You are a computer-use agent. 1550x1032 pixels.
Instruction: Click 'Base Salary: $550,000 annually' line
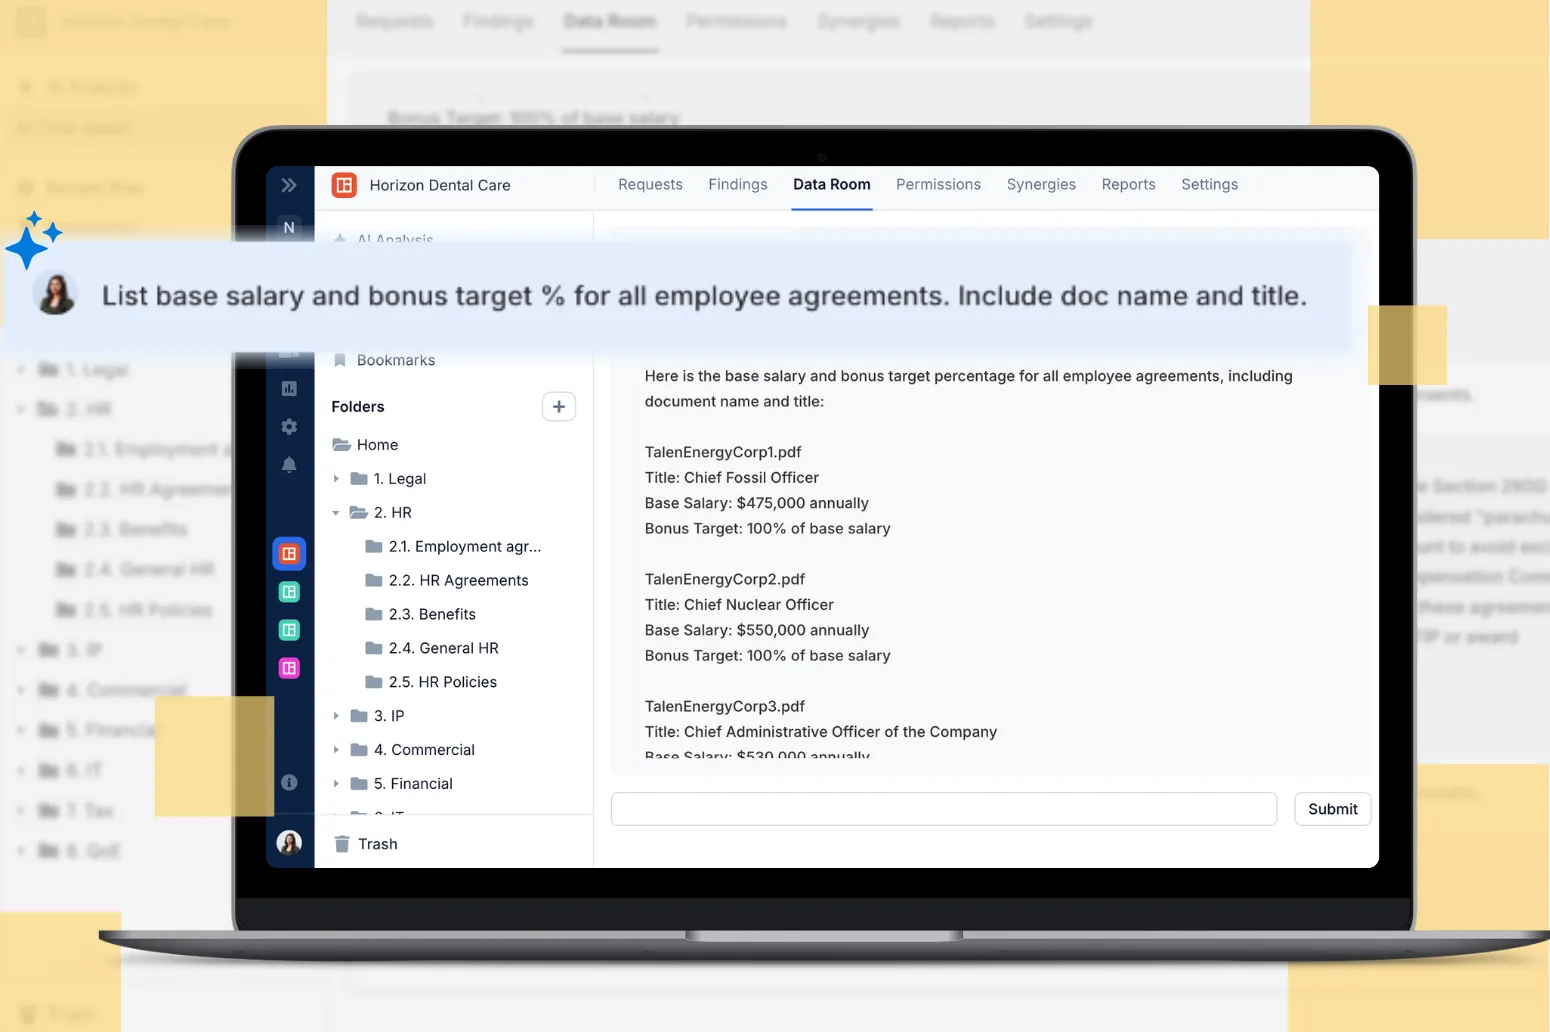coord(757,630)
